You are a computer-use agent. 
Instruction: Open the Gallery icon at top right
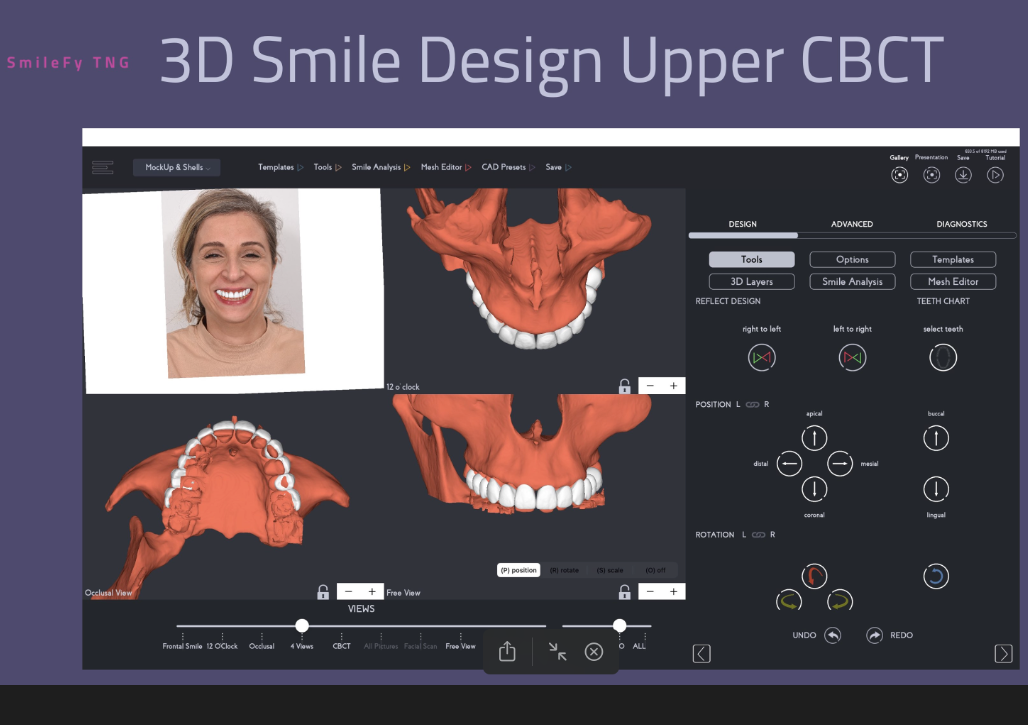point(900,174)
